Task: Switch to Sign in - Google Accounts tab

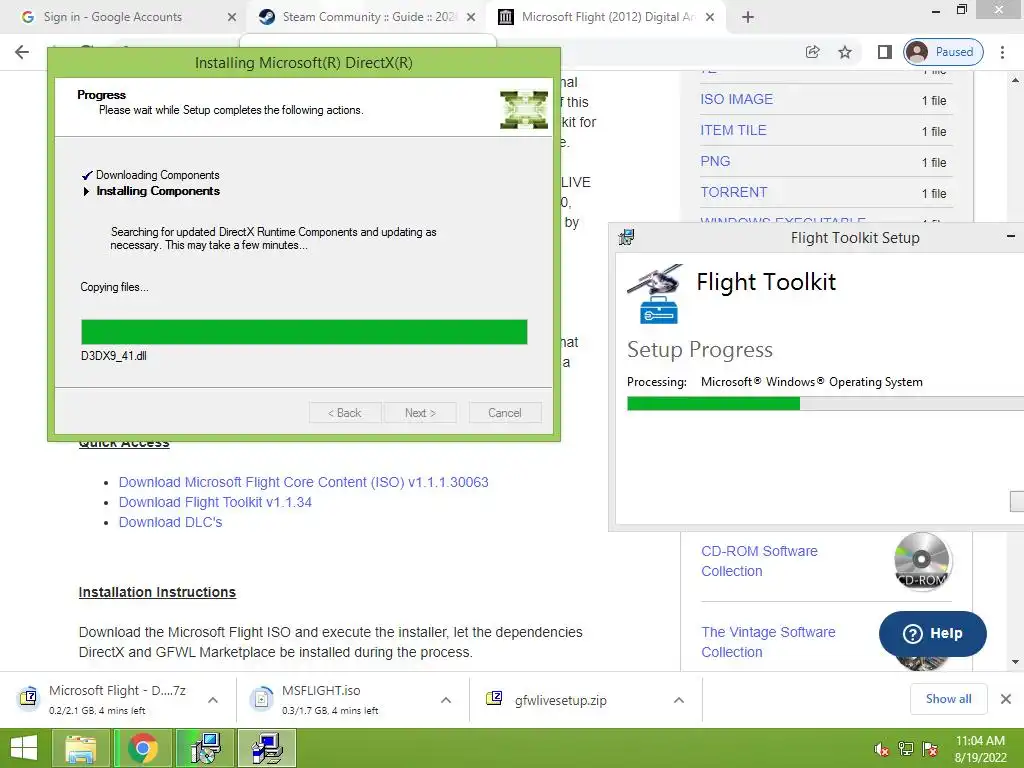Action: tap(112, 17)
